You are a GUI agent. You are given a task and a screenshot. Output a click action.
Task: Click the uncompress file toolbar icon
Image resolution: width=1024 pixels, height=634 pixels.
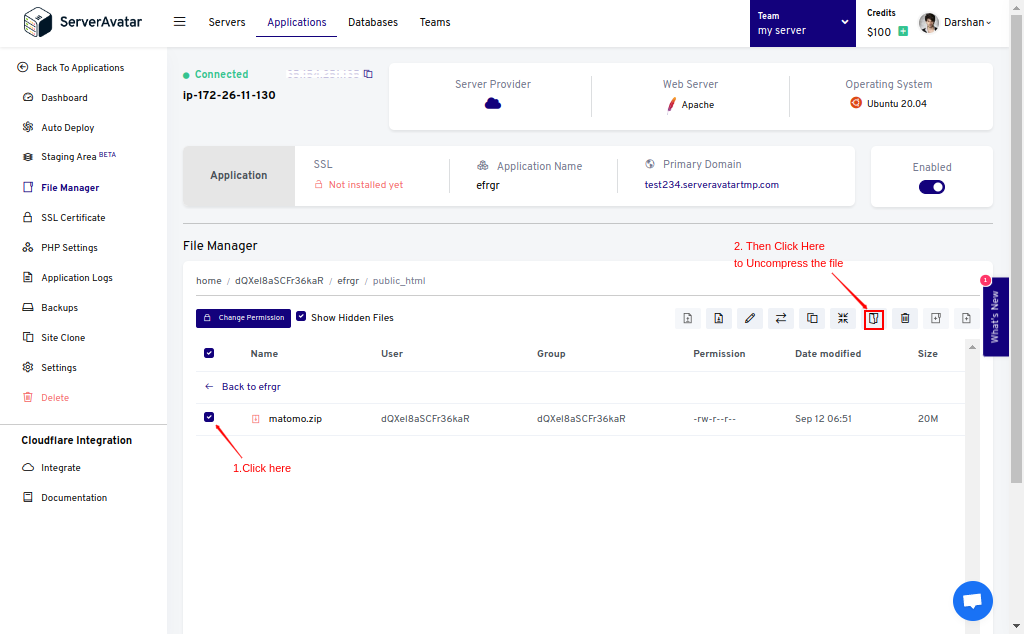pyautogui.click(x=874, y=319)
